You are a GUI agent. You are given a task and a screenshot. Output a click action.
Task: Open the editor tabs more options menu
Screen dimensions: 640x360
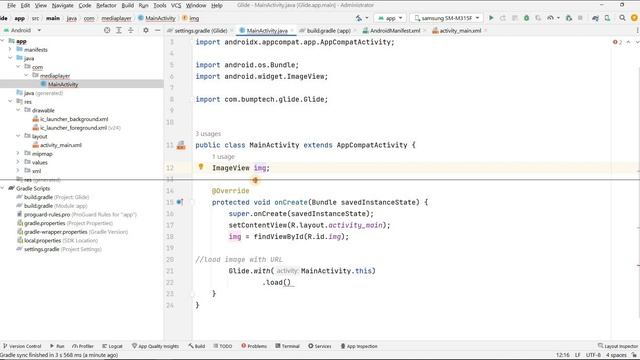click(x=637, y=31)
